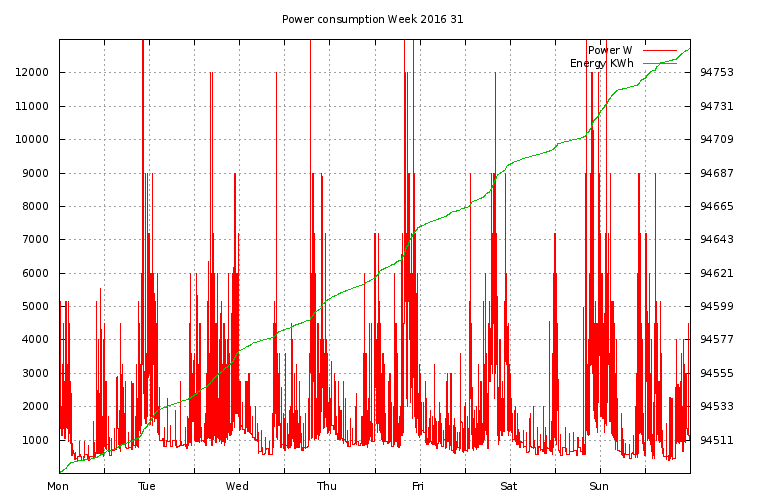Click the 94599 right axis value

(x=717, y=307)
